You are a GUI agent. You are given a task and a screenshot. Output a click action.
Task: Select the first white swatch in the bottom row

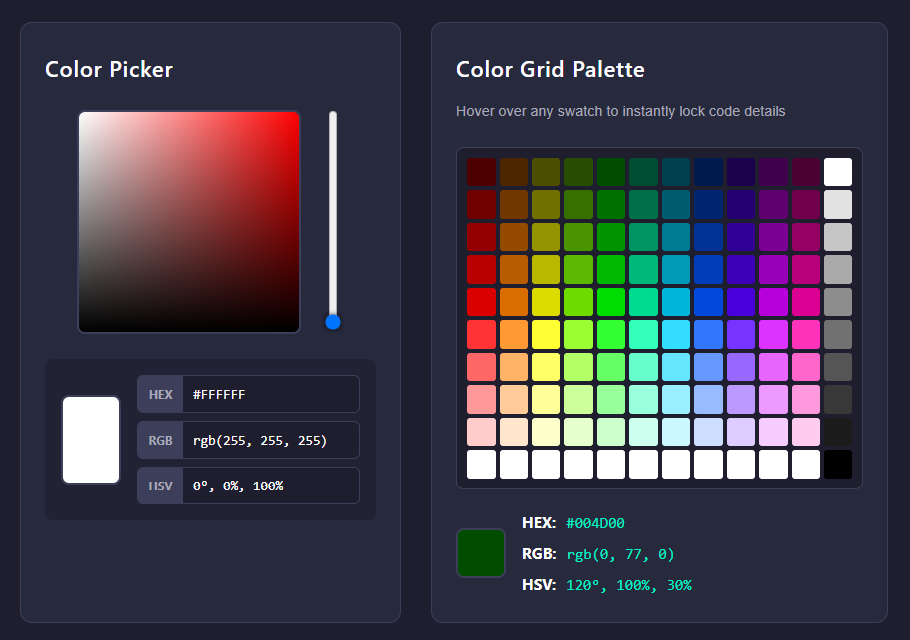pos(481,465)
